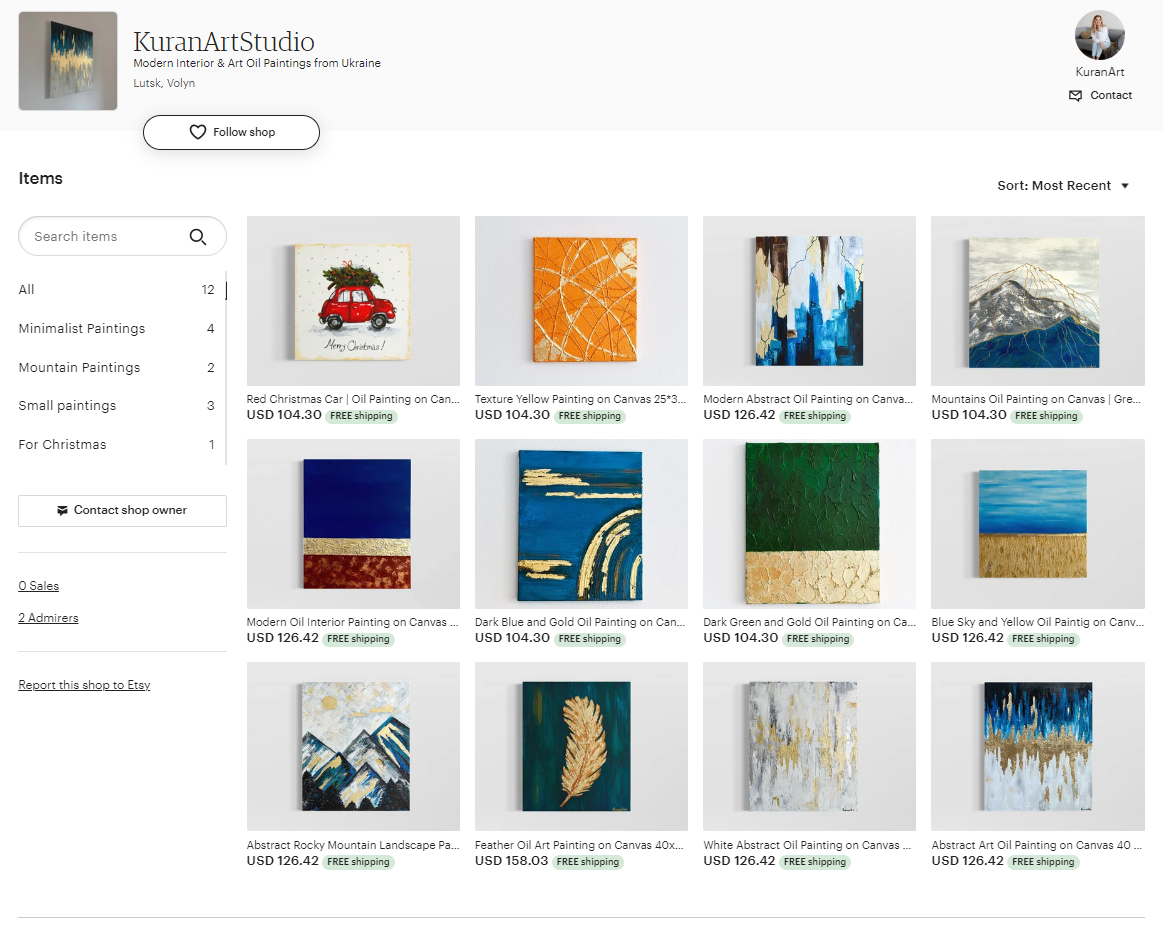Open the Red Christmas Car painting thumbnail
1163x931 pixels.
point(353,300)
